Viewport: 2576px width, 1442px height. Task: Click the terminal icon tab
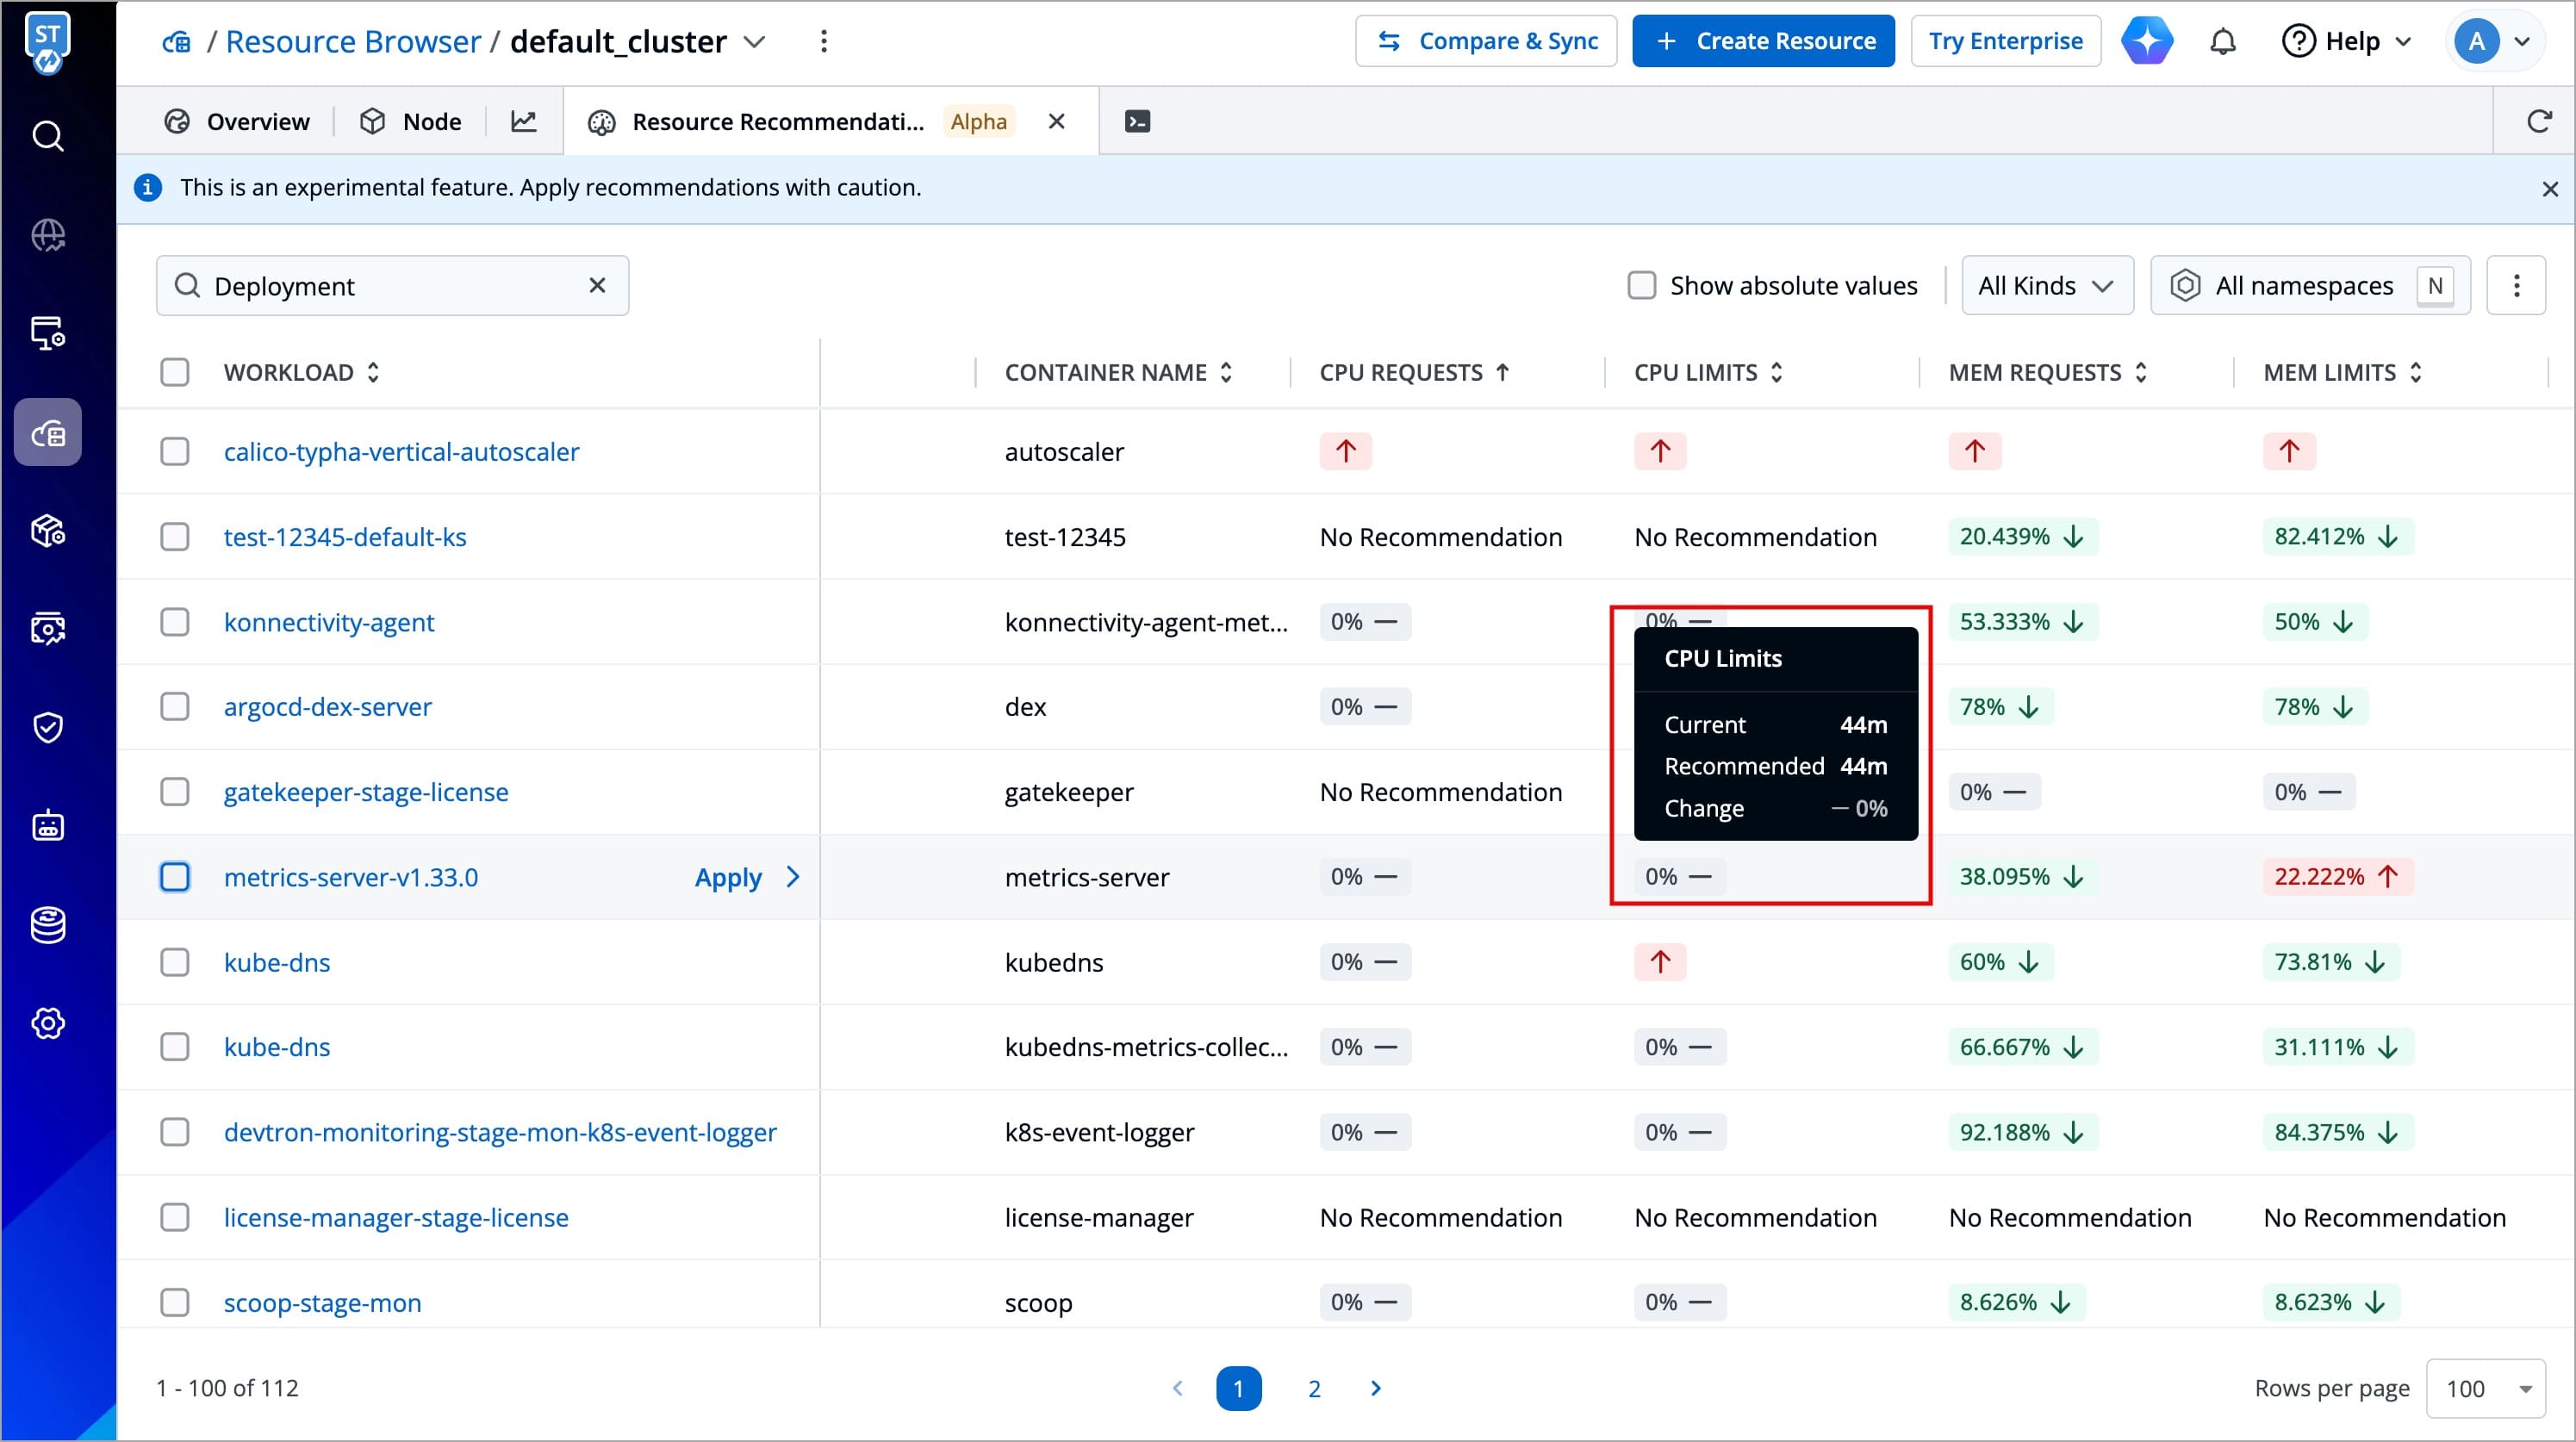1137,121
